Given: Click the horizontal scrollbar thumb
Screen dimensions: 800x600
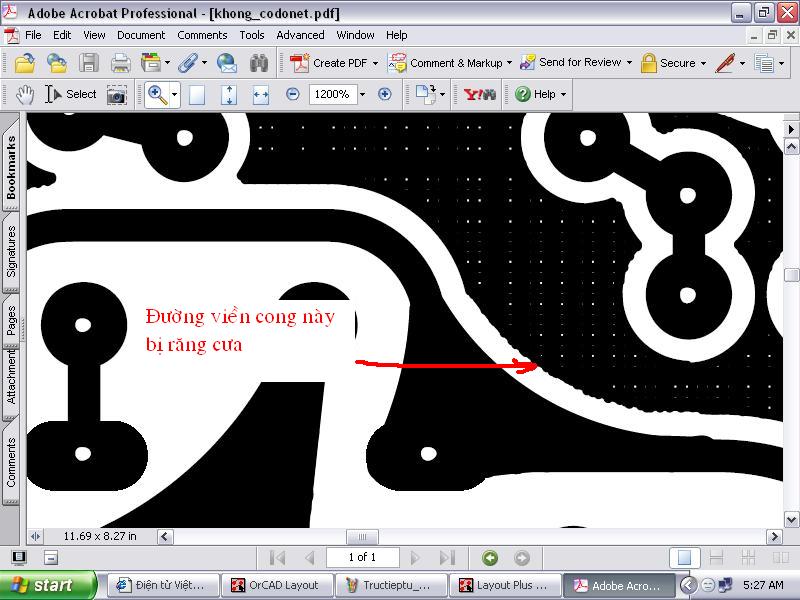Looking at the screenshot, I should click(x=362, y=537).
